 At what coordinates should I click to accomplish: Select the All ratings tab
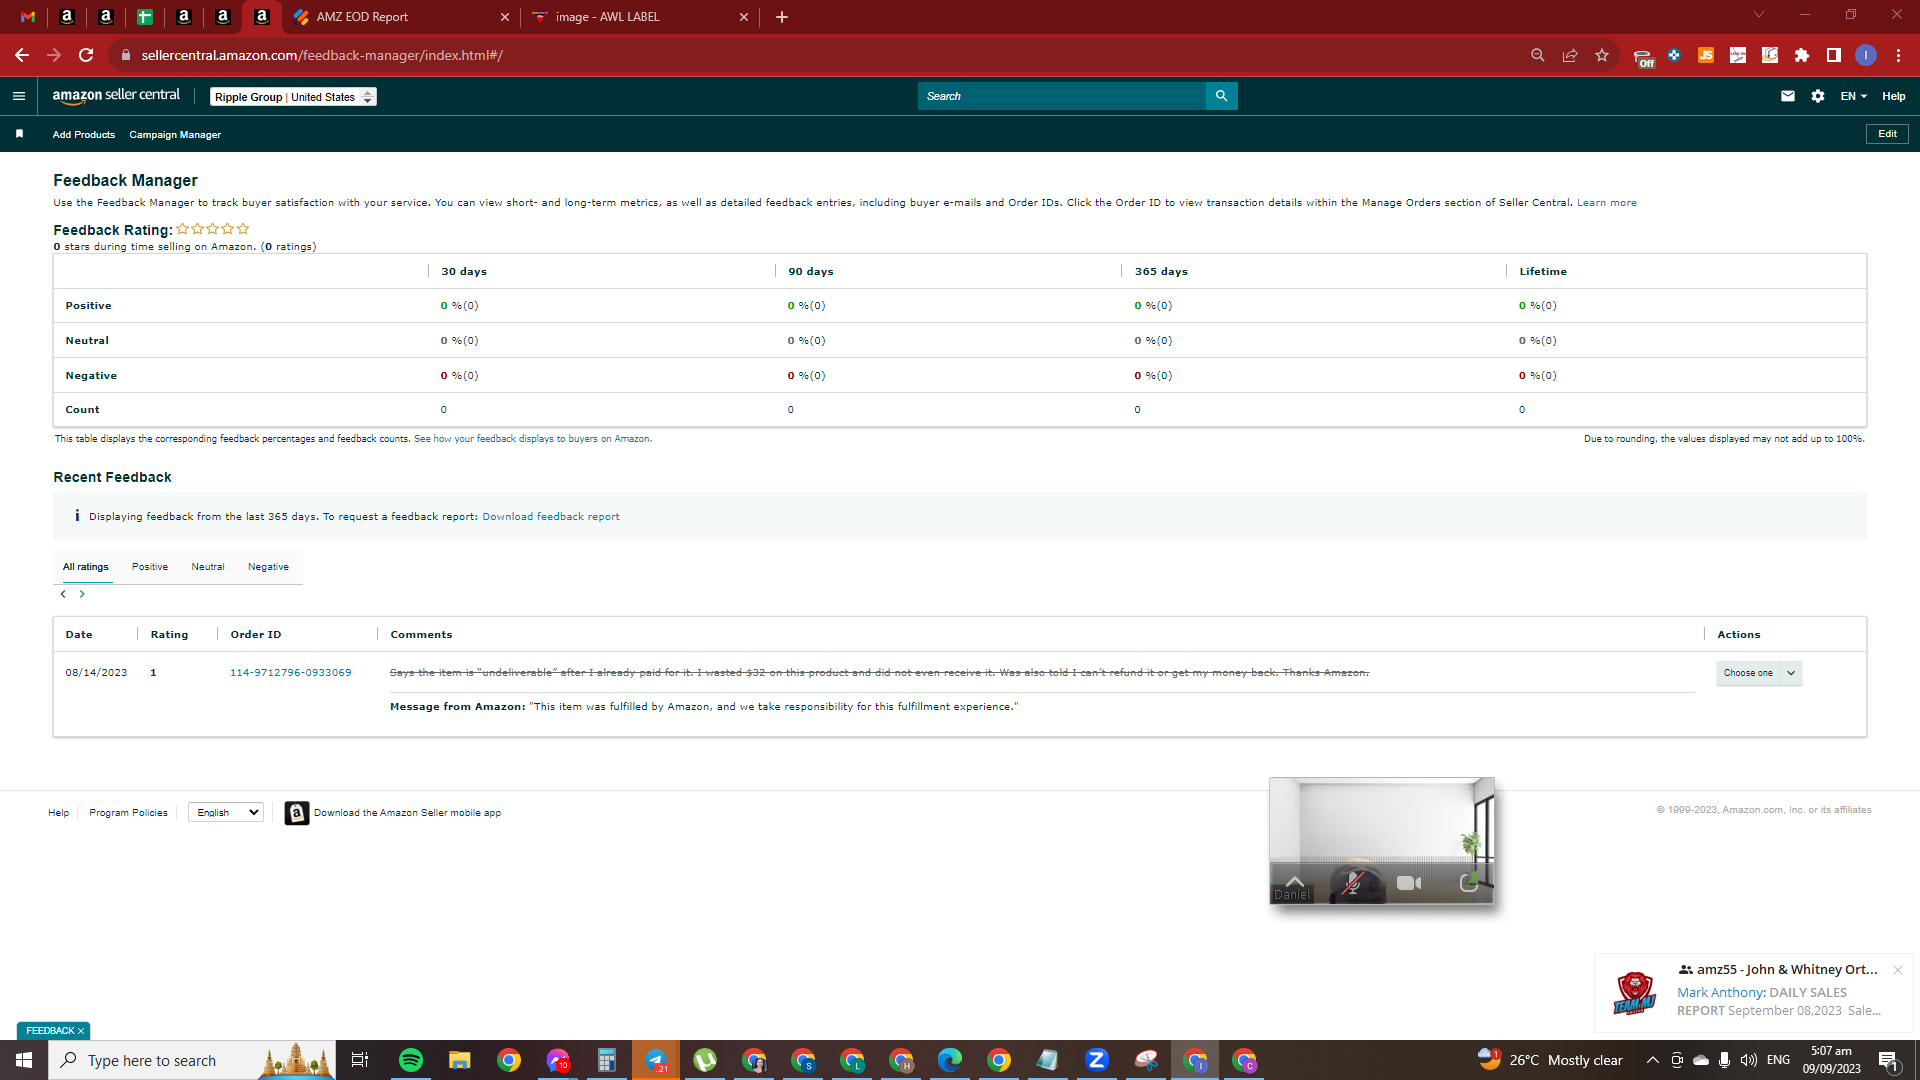coord(86,567)
